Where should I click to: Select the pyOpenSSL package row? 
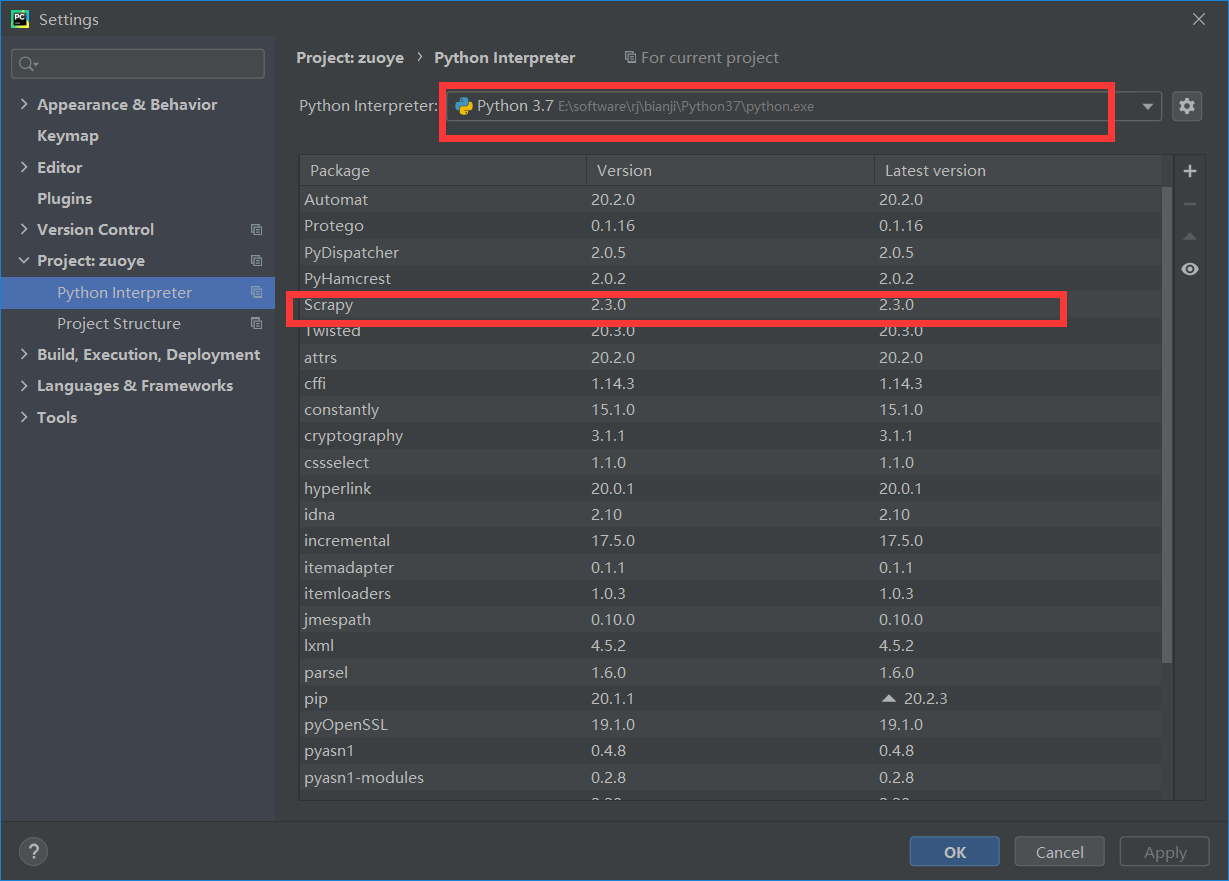pyautogui.click(x=731, y=724)
